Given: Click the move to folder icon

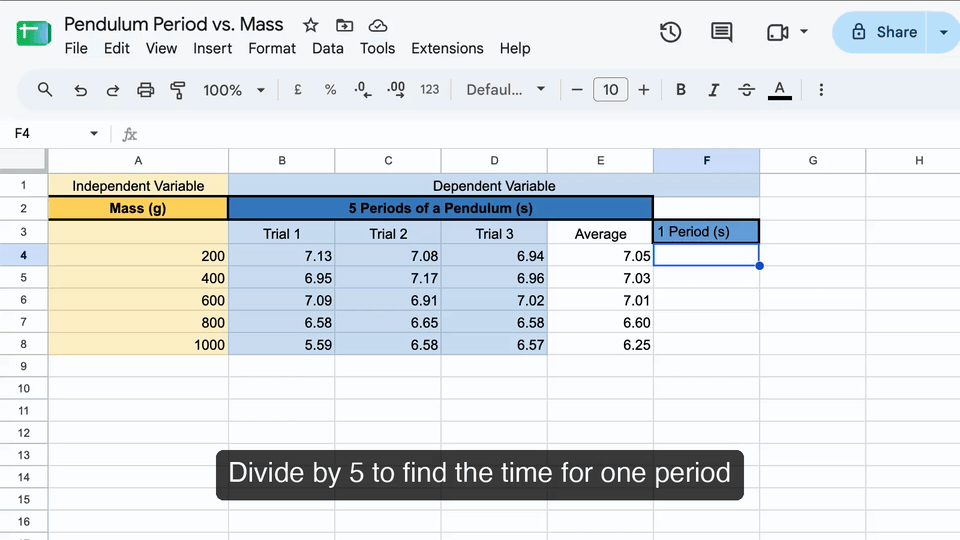Looking at the screenshot, I should (345, 26).
